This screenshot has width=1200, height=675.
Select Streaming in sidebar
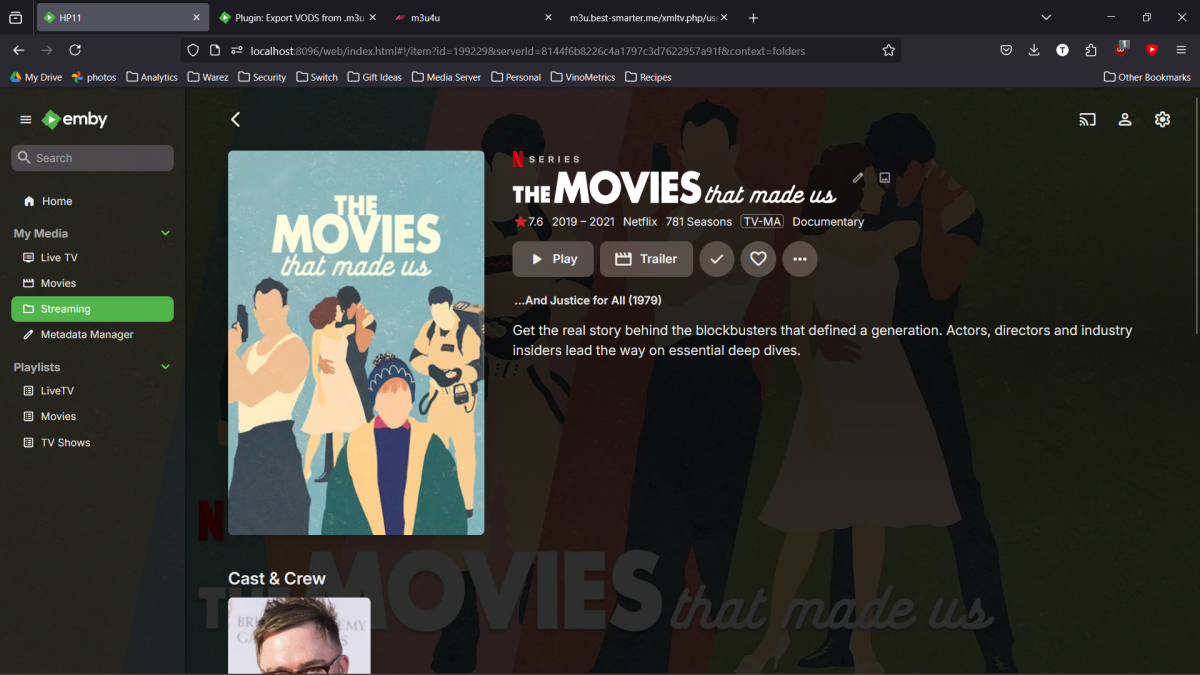click(92, 309)
